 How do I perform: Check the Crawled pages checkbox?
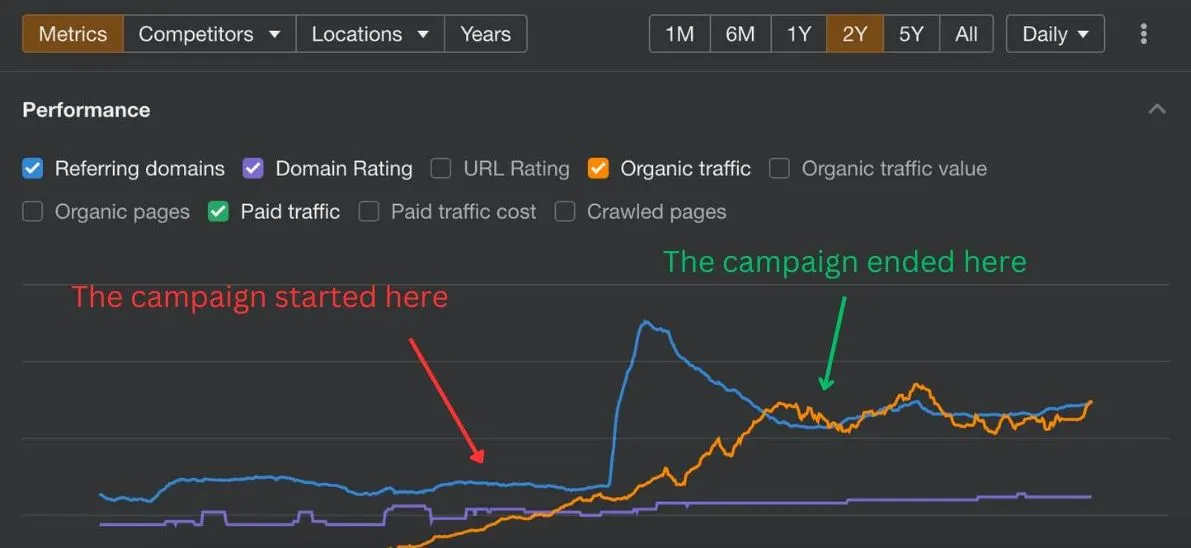pyautogui.click(x=564, y=211)
